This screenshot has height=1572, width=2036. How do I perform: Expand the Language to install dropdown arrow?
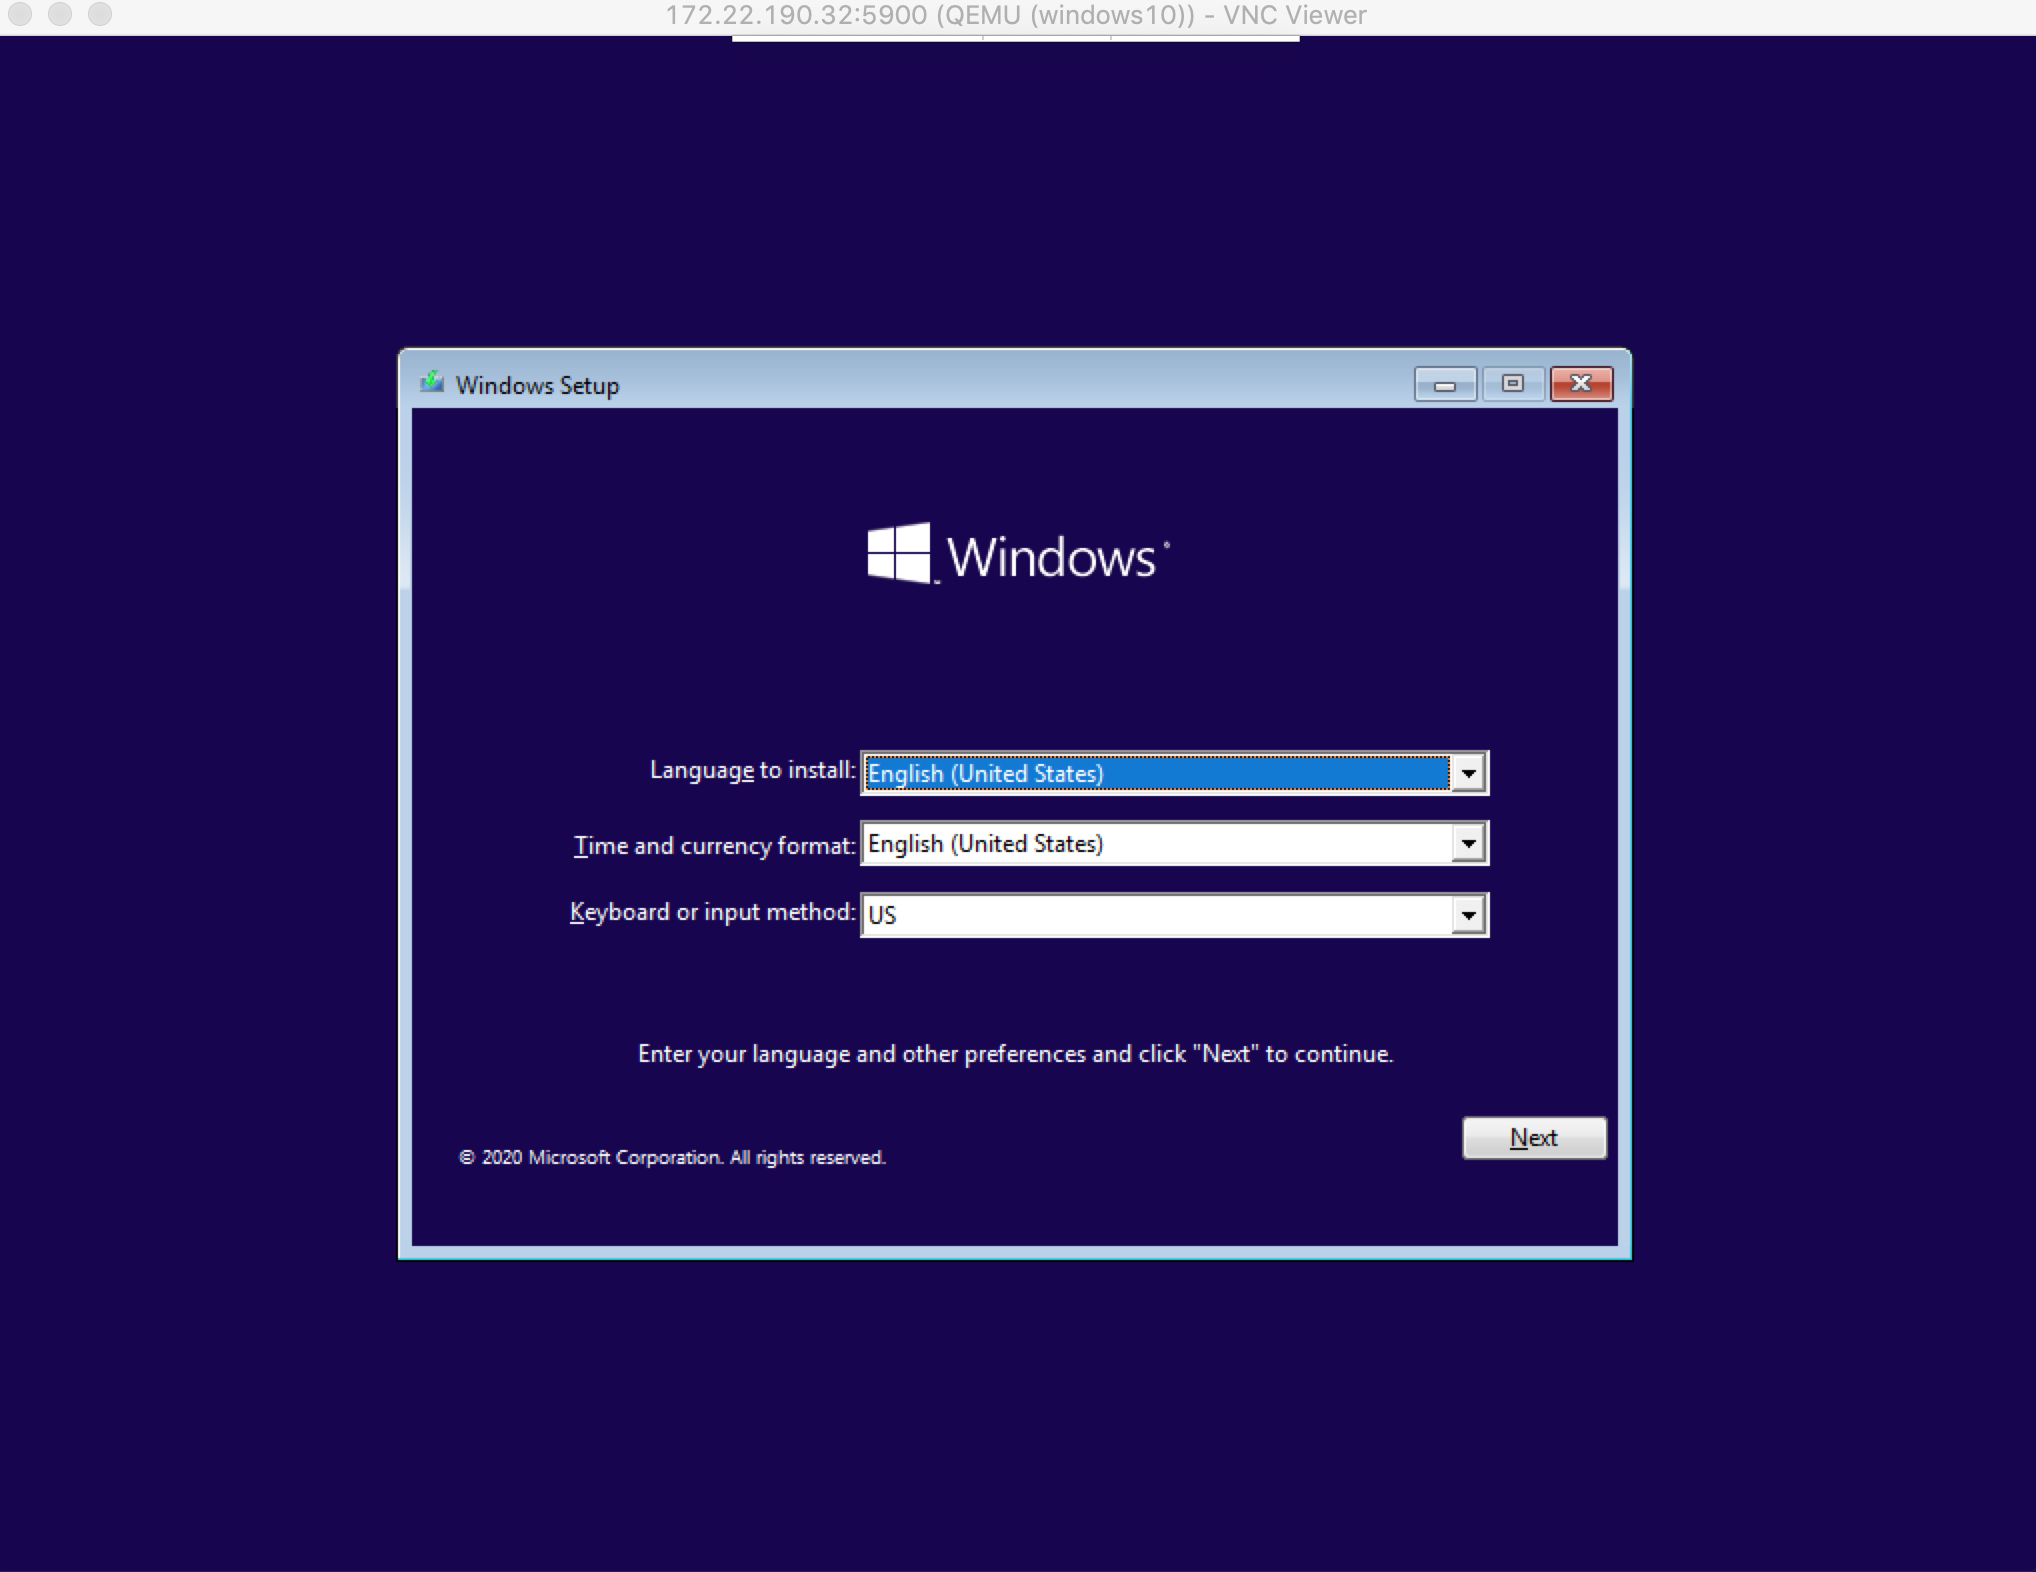tap(1468, 773)
